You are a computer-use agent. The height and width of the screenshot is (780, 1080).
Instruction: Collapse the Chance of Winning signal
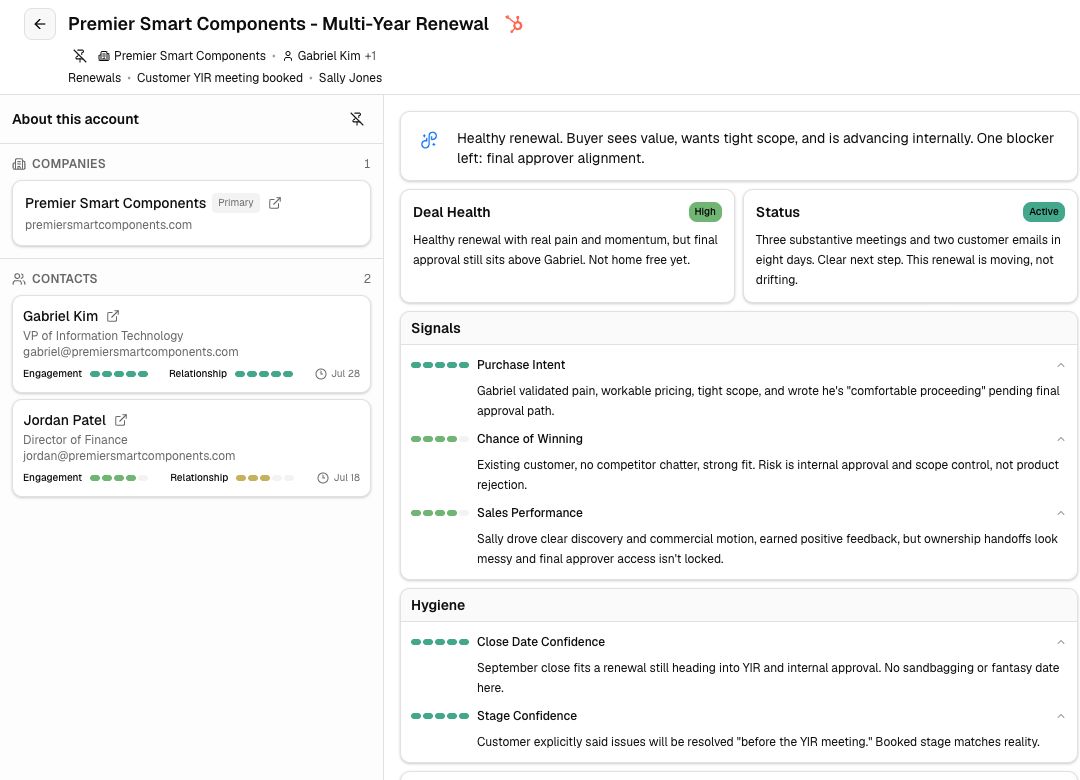pyautogui.click(x=1061, y=440)
